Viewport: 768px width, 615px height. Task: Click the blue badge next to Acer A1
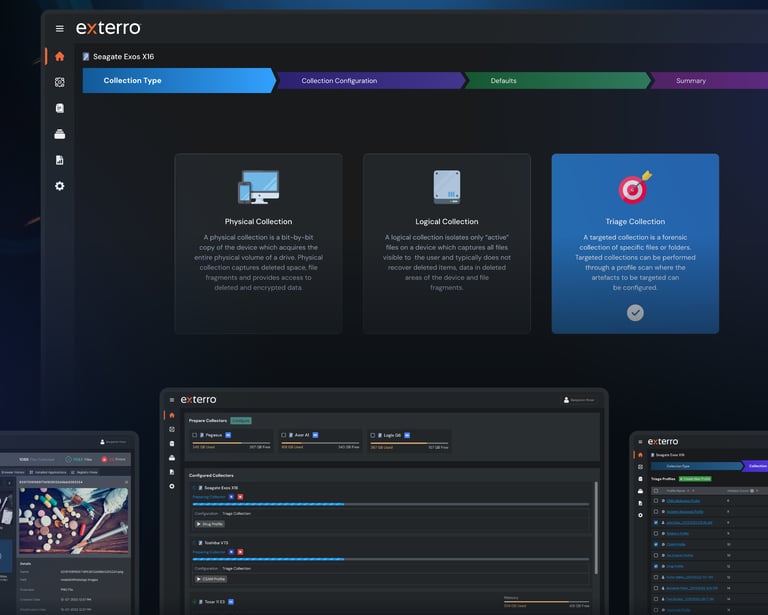[315, 435]
